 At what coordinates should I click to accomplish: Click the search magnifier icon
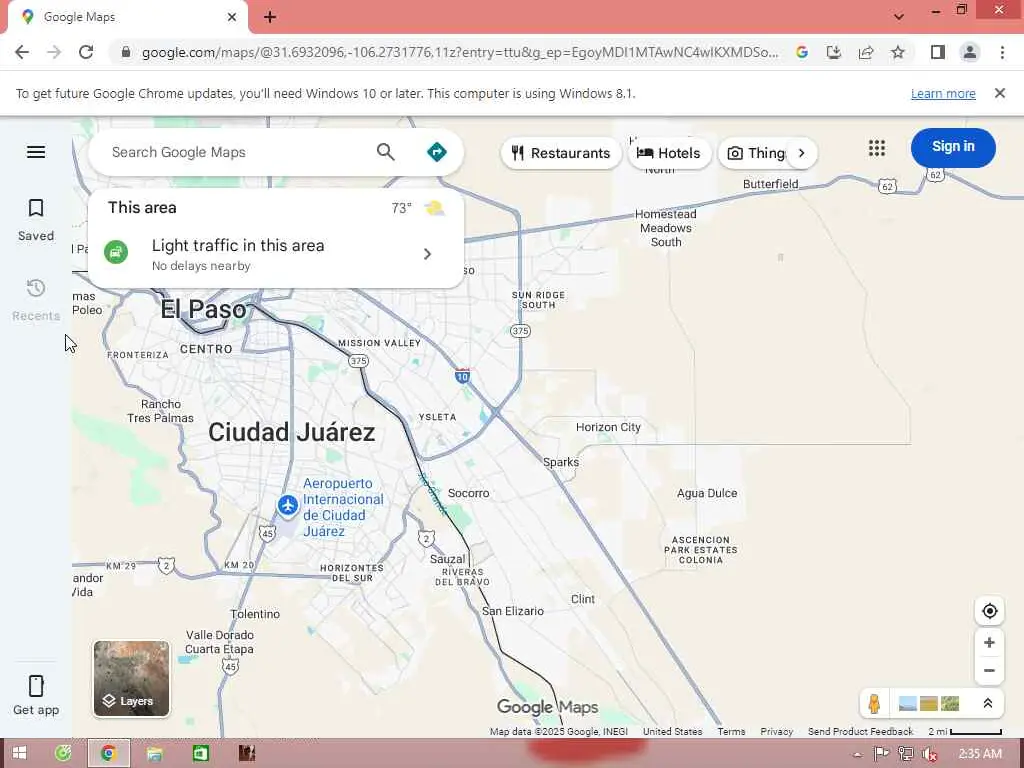coord(386,152)
